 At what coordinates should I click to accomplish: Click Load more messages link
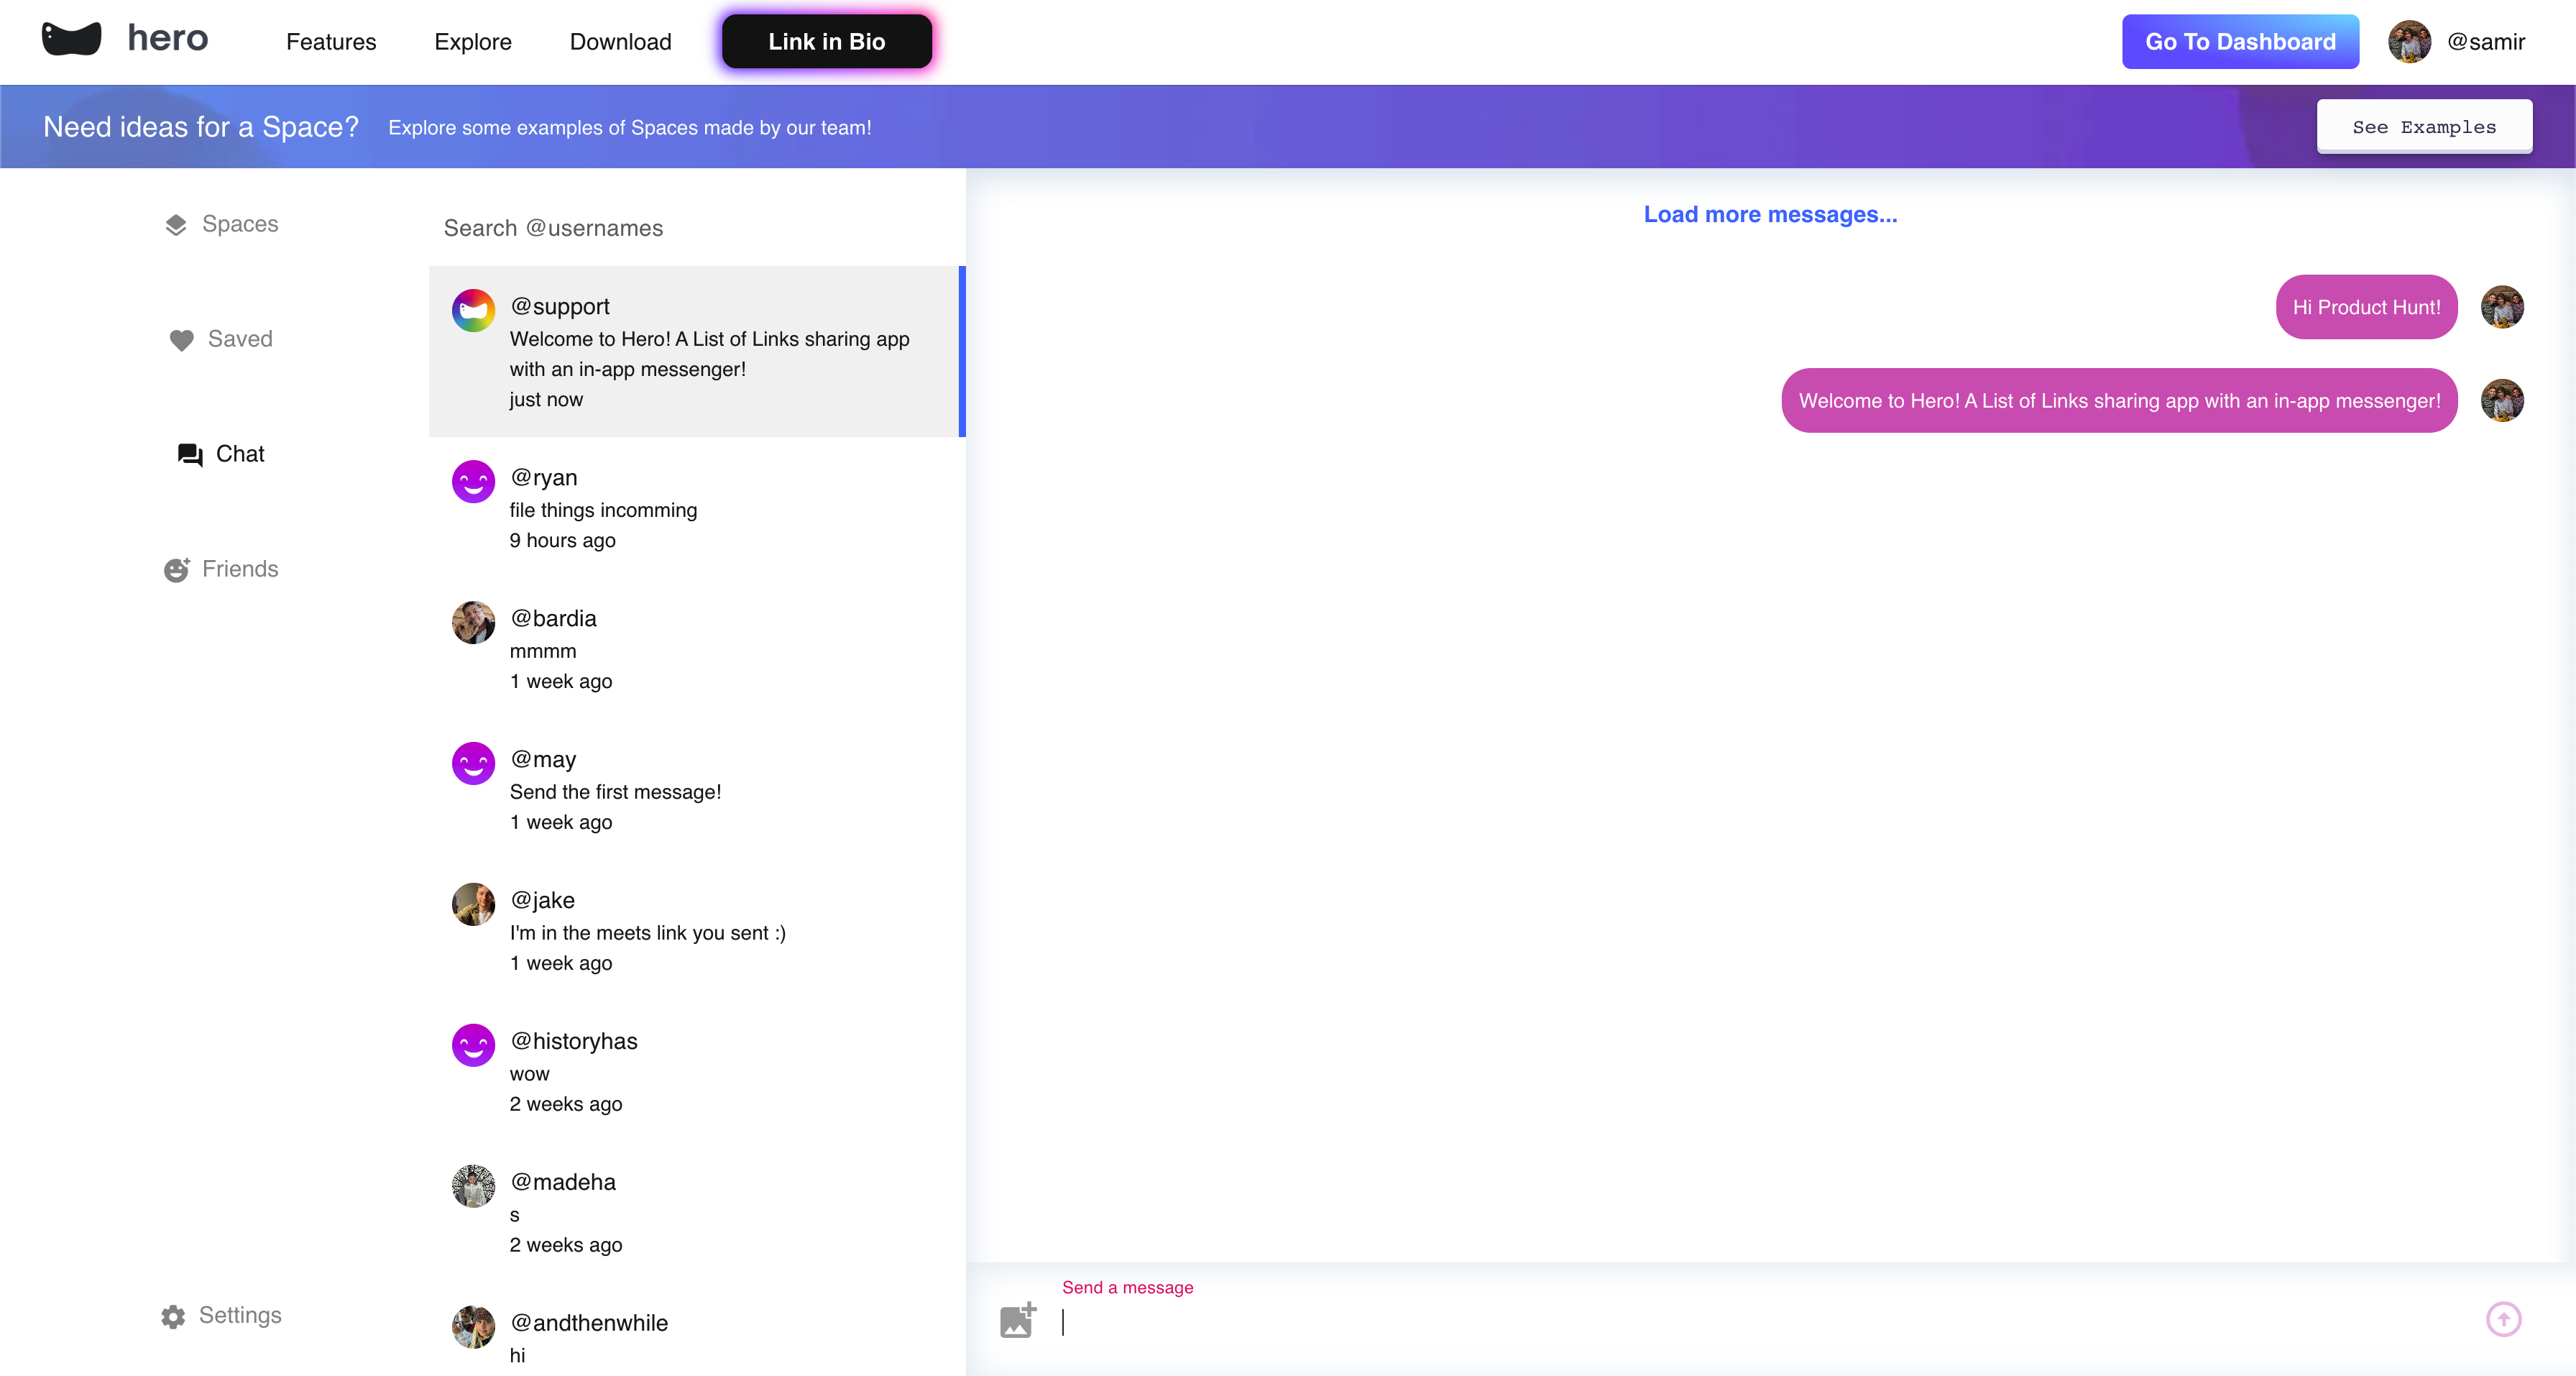(1769, 214)
